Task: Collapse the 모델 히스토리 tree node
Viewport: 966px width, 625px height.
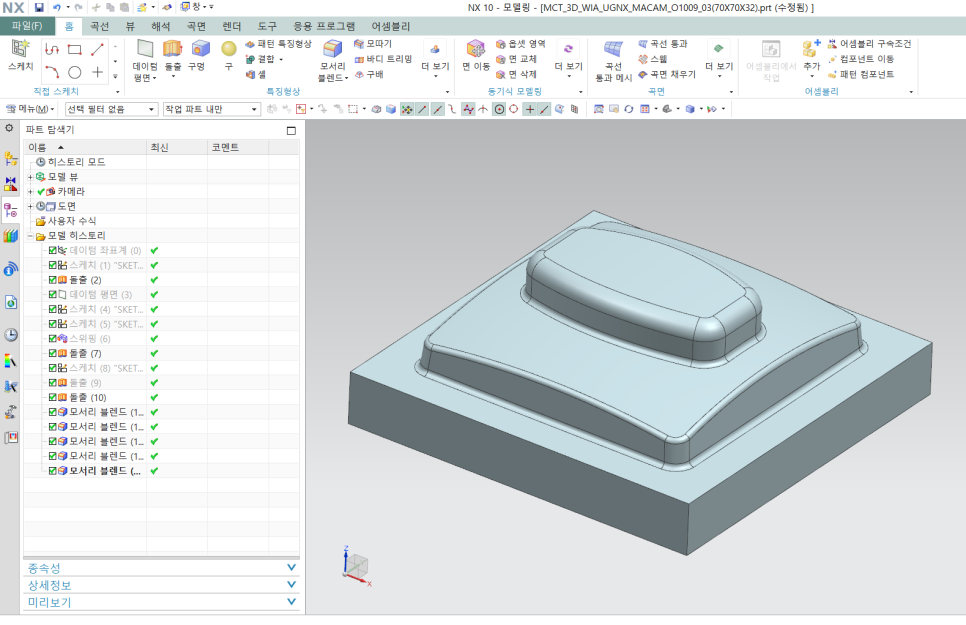Action: pos(30,236)
